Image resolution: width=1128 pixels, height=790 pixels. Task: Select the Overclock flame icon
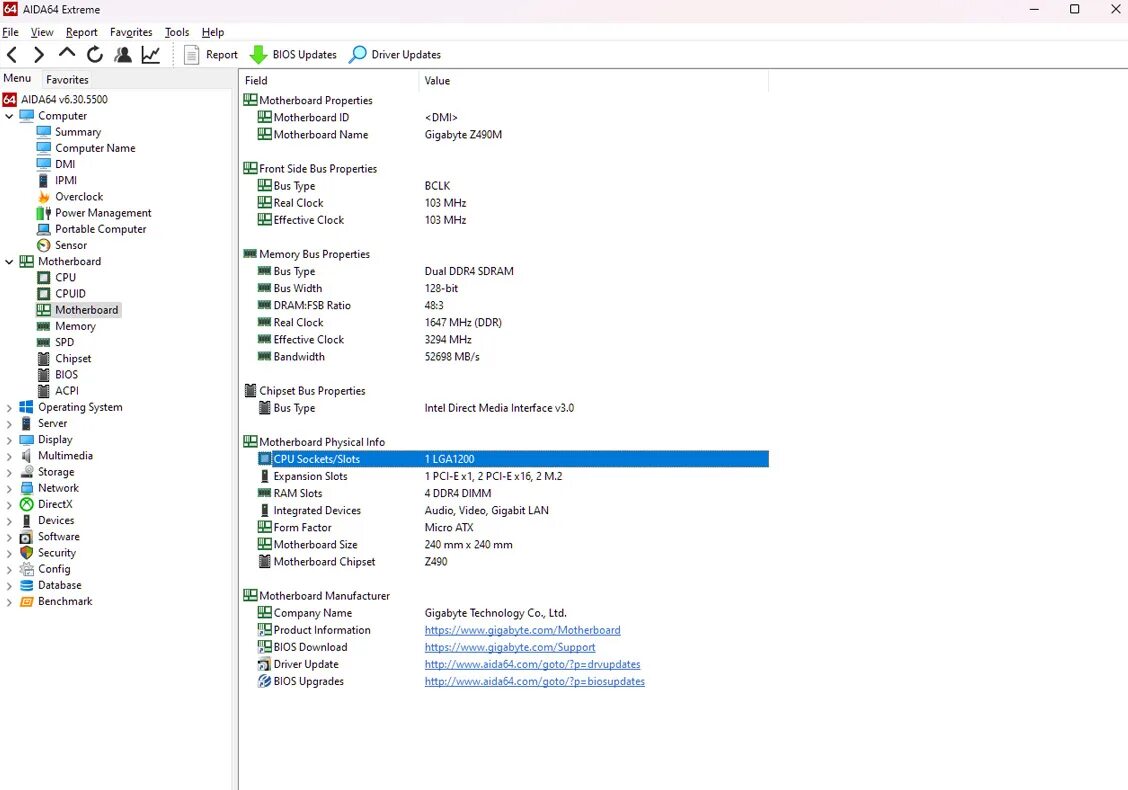tap(44, 196)
